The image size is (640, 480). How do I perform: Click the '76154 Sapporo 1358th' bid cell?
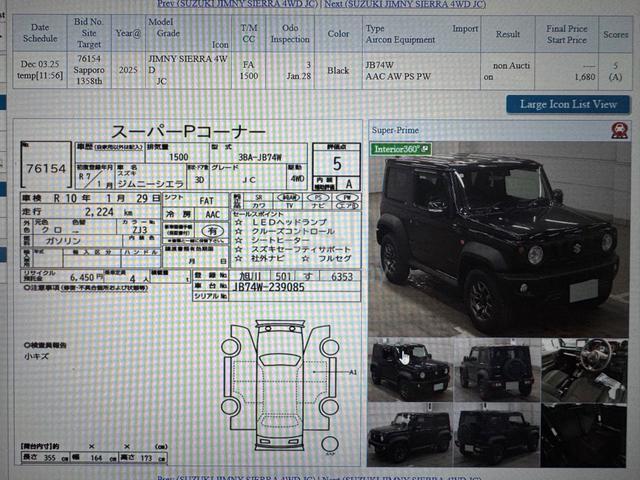pos(89,70)
